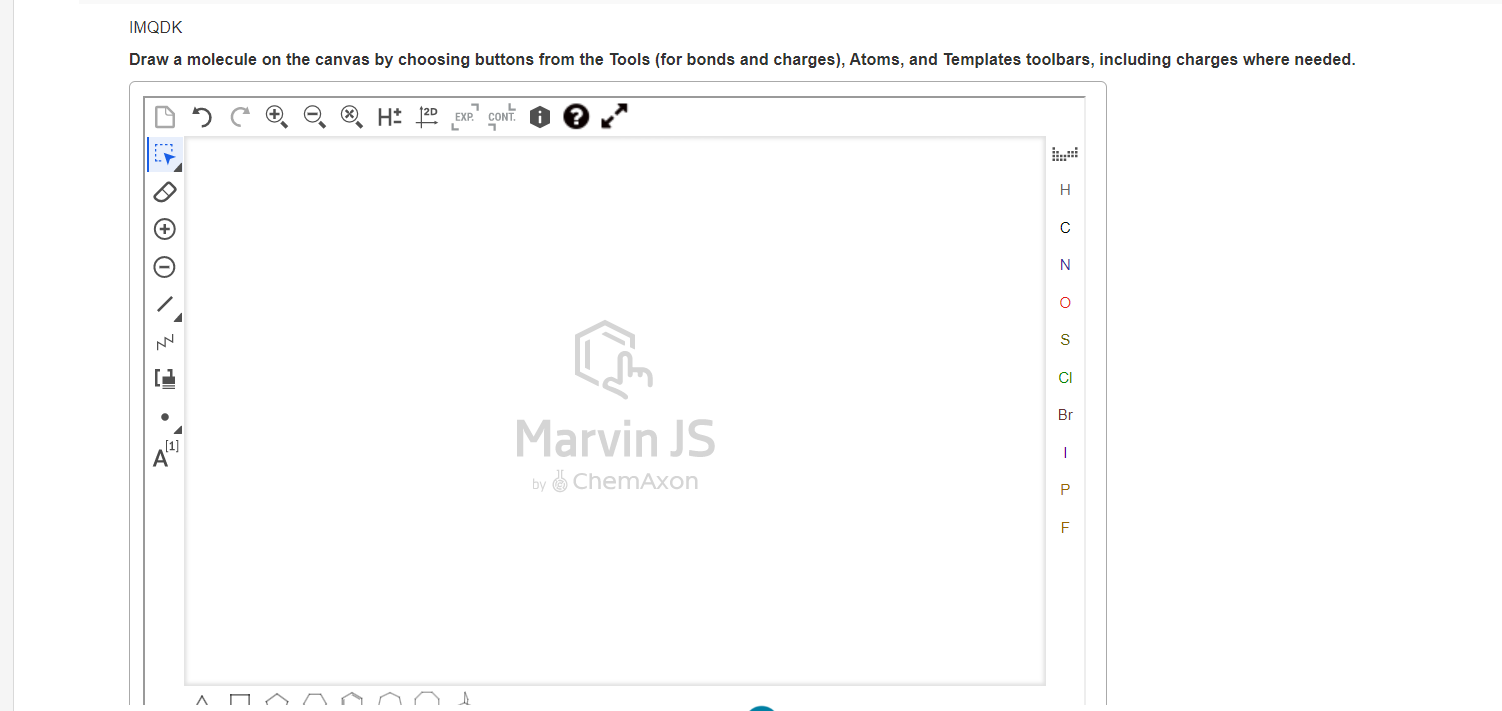Select the radical dot tool
Image resolution: width=1502 pixels, height=711 pixels.
point(165,417)
